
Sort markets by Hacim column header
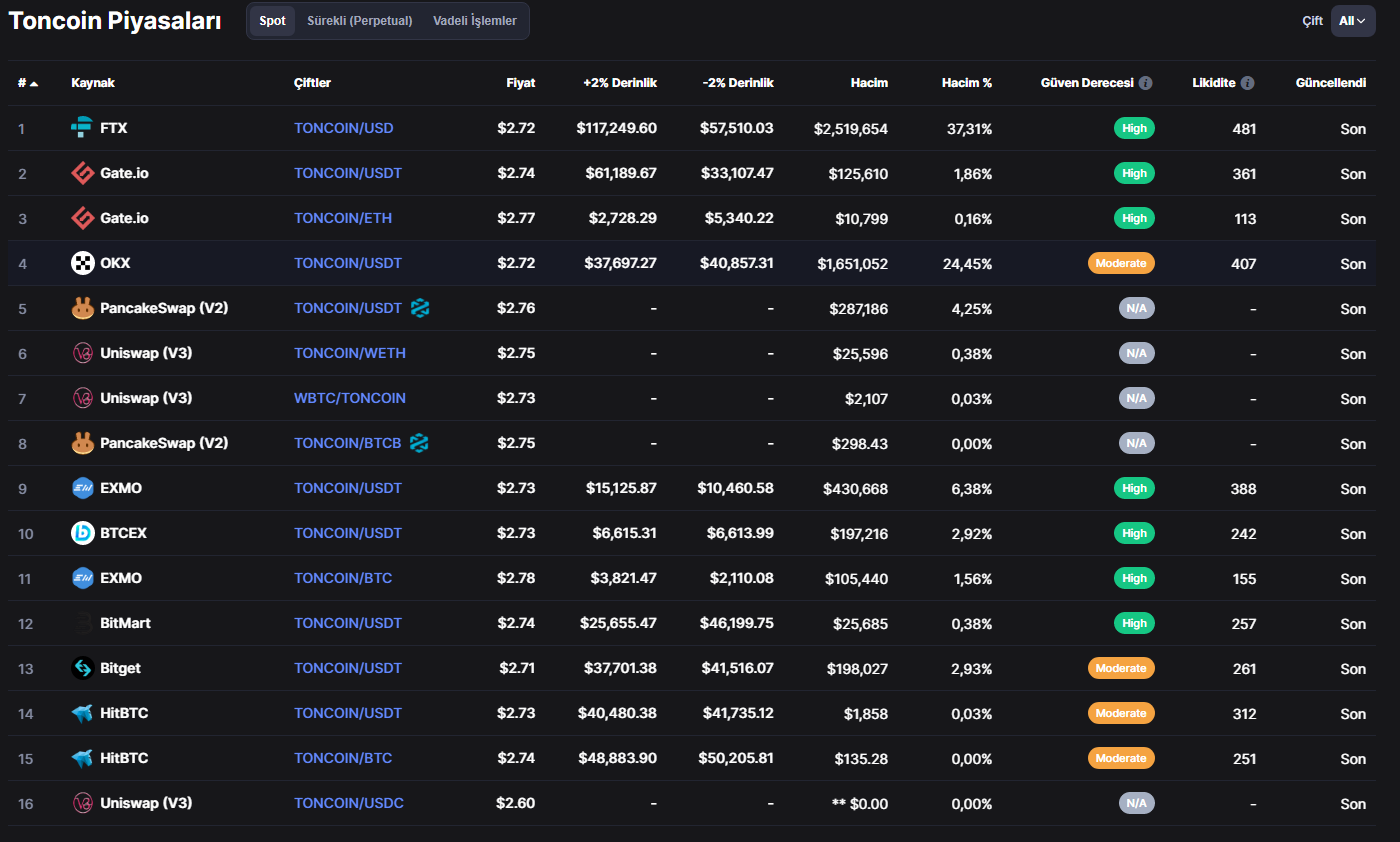868,83
